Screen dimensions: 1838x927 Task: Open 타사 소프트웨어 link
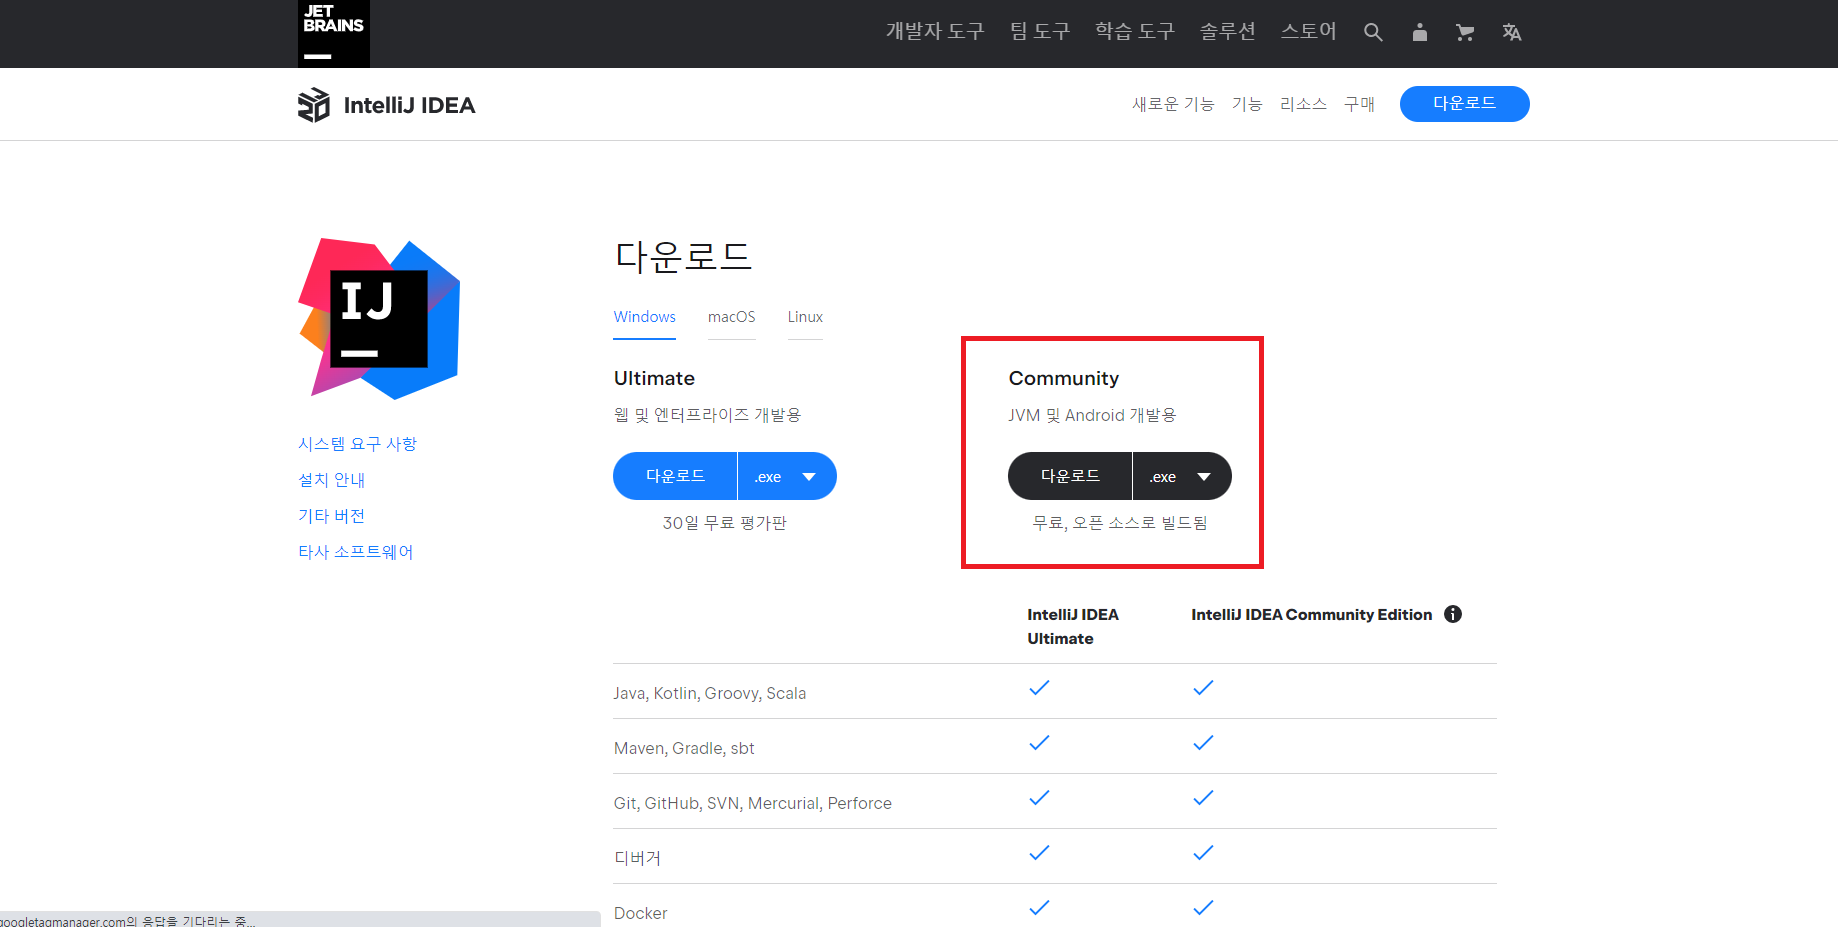click(x=355, y=551)
